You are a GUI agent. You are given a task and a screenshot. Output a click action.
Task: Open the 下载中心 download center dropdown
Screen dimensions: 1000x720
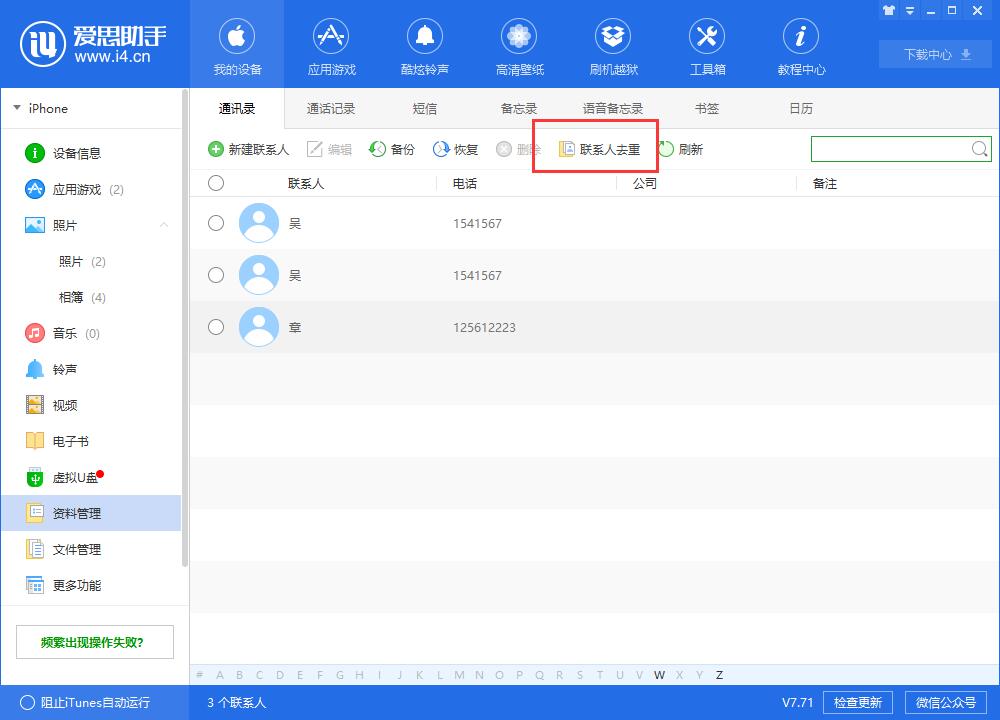pyautogui.click(x=933, y=55)
